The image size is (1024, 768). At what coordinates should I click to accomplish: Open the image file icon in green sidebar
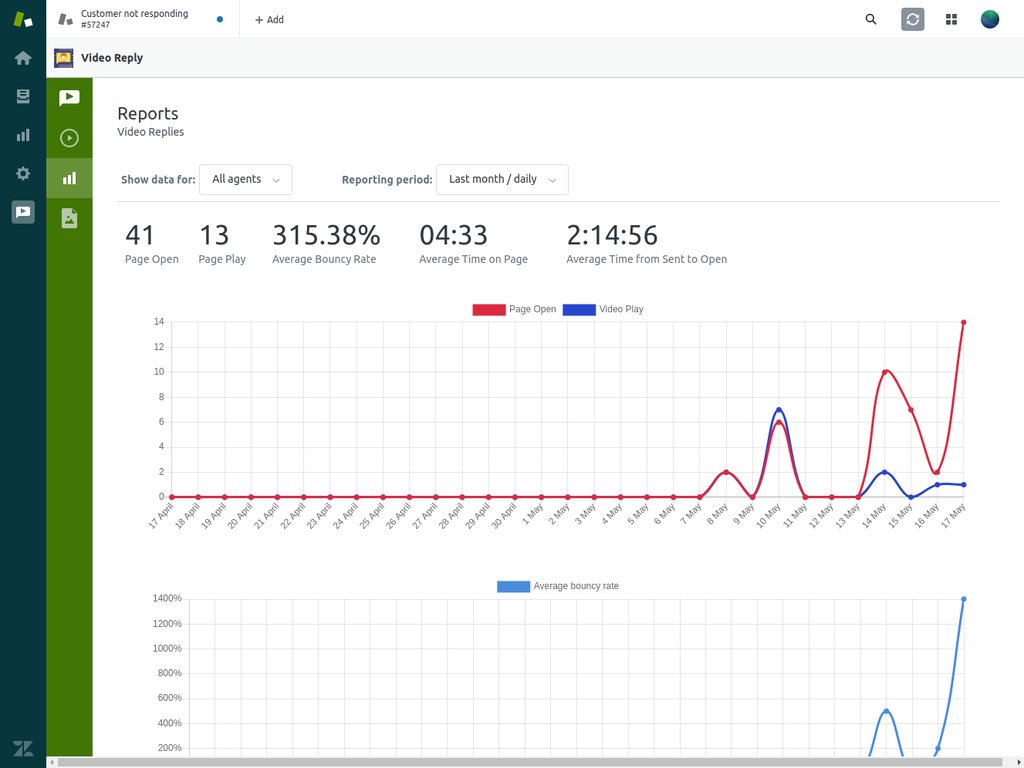[x=69, y=218]
